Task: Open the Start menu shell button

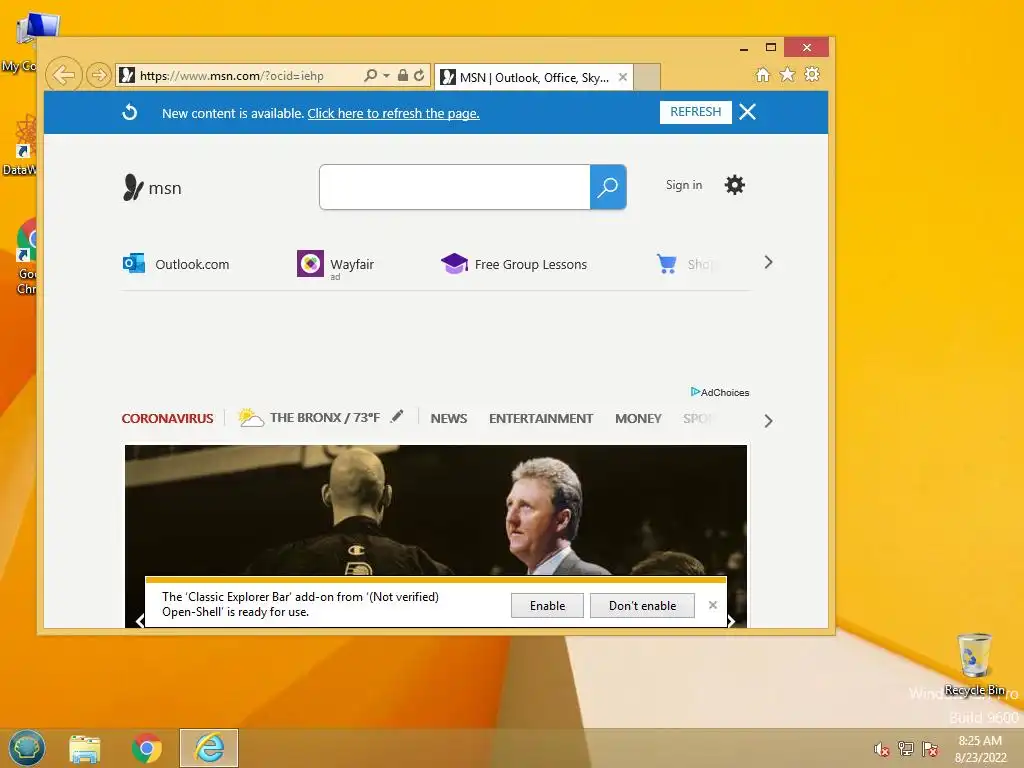Action: coord(27,748)
